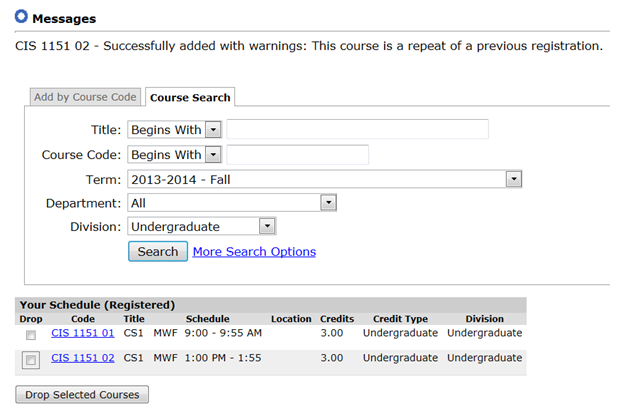Follow the CIS 1151 02 course link
Image resolution: width=628 pixels, height=412 pixels.
(x=83, y=357)
